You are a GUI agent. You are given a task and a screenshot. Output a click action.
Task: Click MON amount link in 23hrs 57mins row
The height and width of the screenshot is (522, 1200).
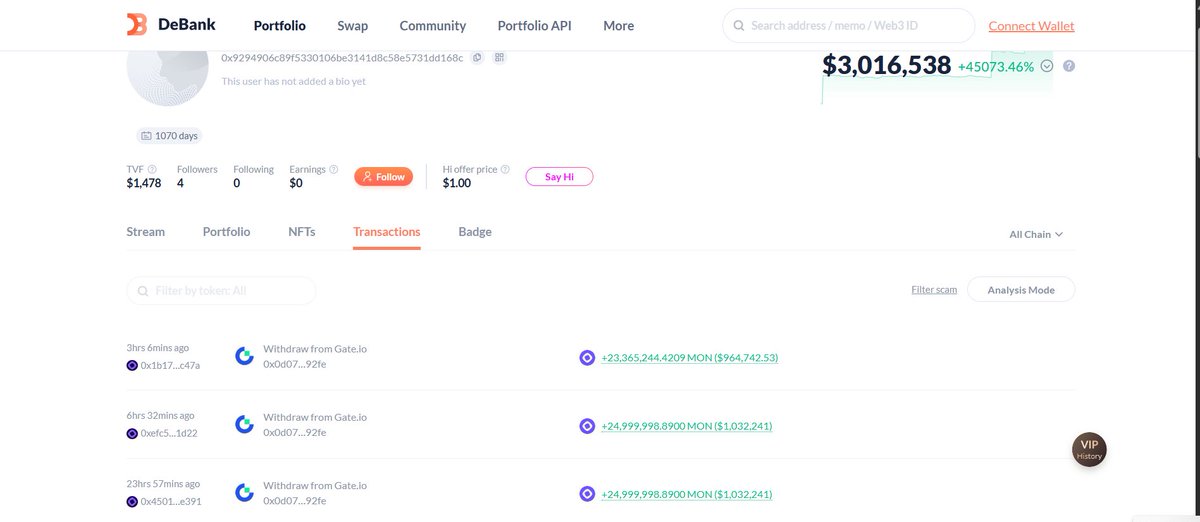point(686,494)
